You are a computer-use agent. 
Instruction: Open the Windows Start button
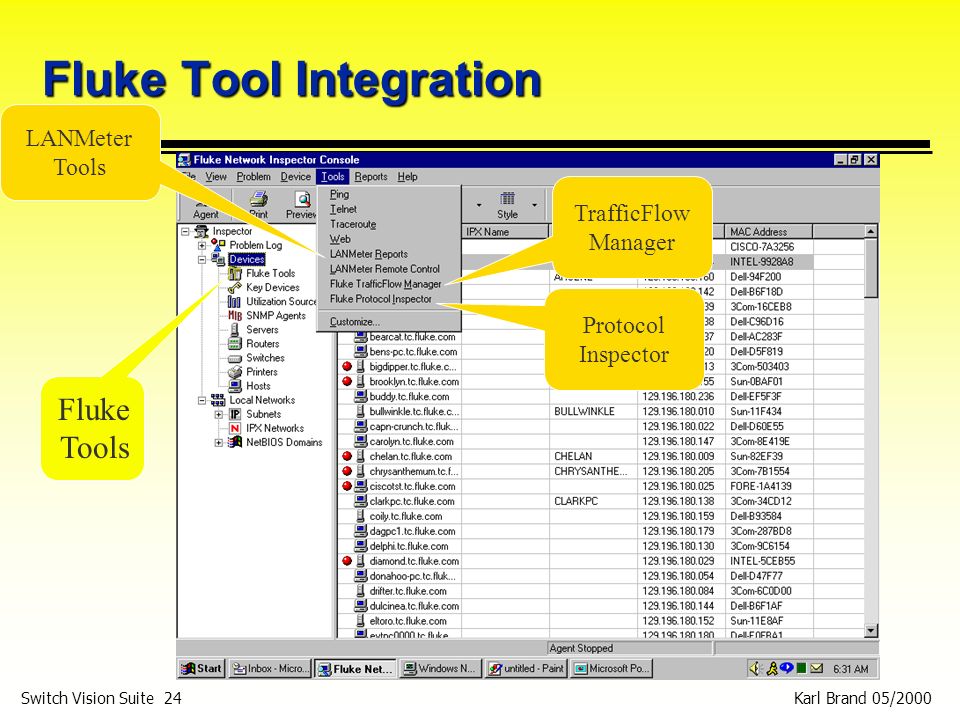coord(201,669)
